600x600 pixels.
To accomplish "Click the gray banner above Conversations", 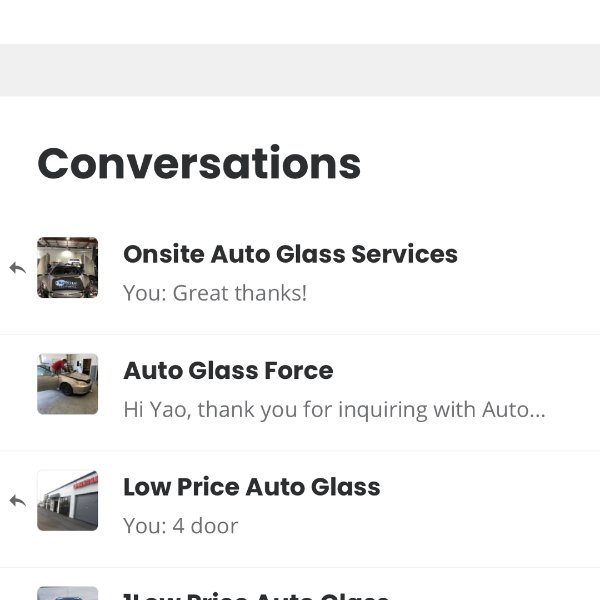I will [300, 70].
